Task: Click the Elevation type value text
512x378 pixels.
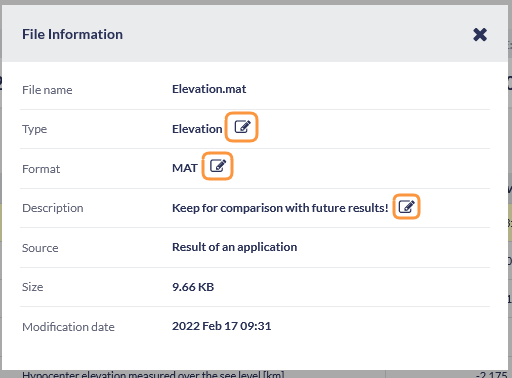Action: [x=197, y=129]
